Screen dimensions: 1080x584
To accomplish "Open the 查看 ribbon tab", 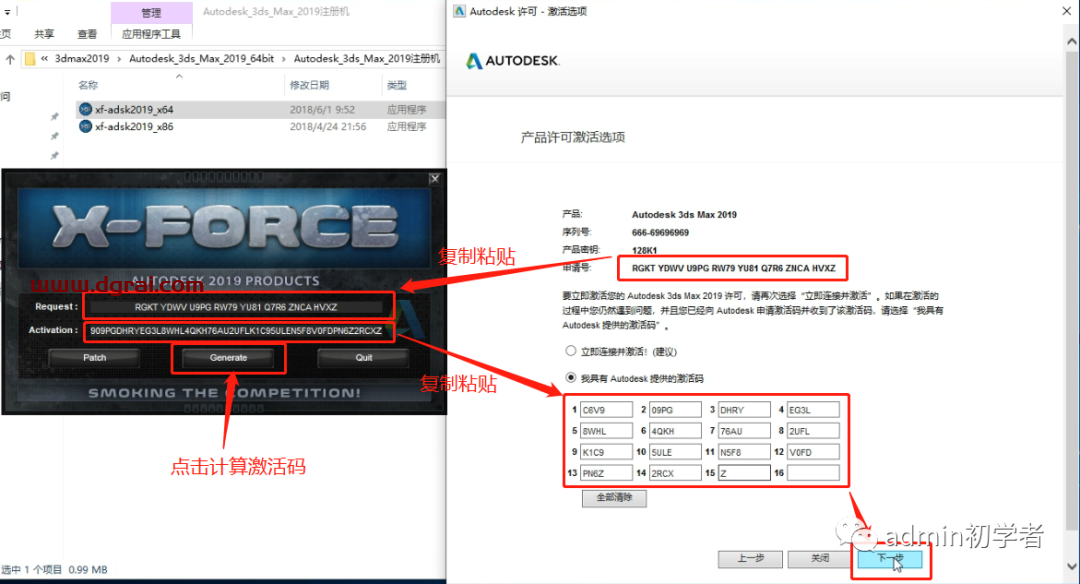I will click(x=87, y=34).
